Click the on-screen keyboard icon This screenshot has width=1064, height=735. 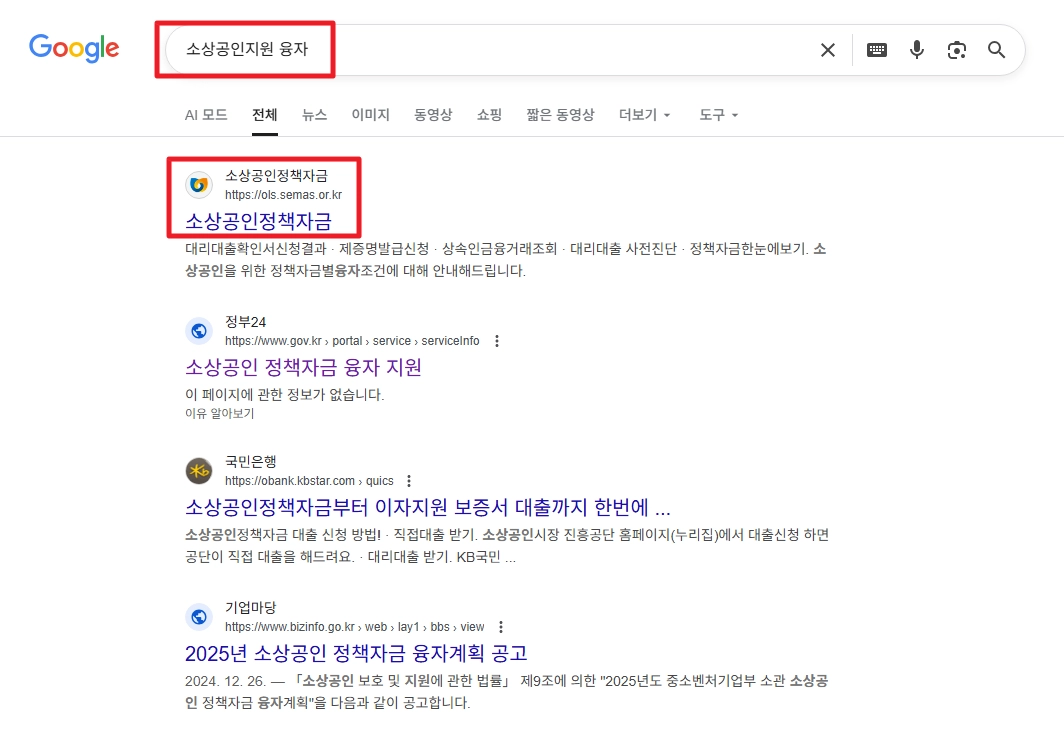tap(877, 49)
